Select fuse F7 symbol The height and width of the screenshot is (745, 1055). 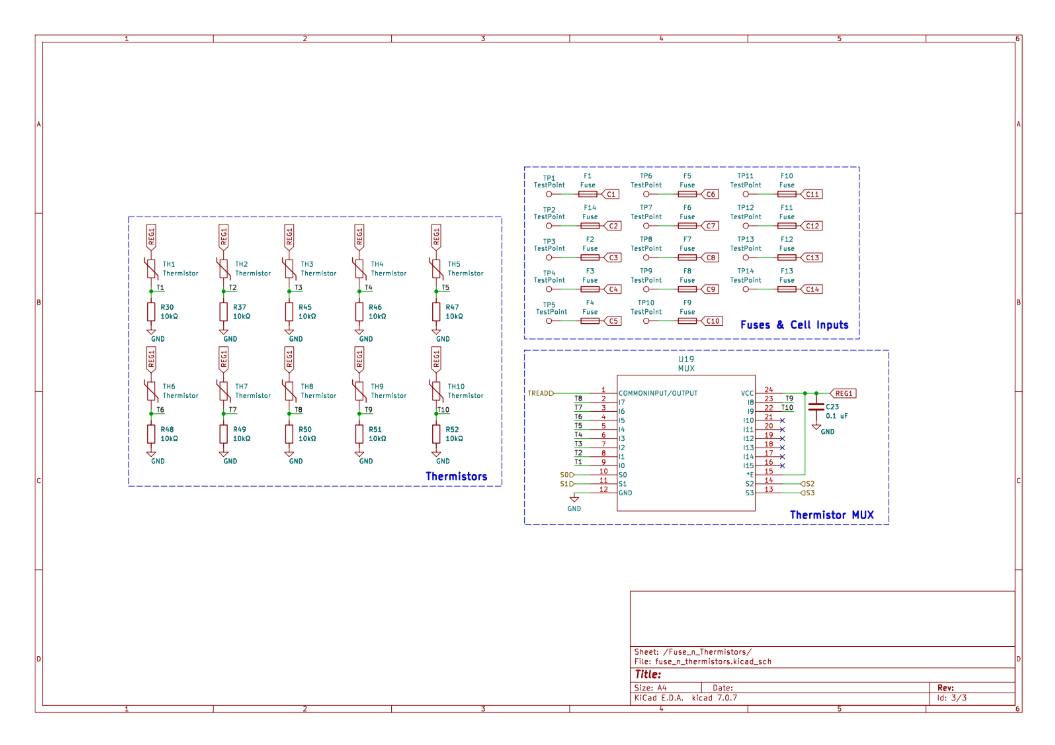pyautogui.click(x=687, y=257)
